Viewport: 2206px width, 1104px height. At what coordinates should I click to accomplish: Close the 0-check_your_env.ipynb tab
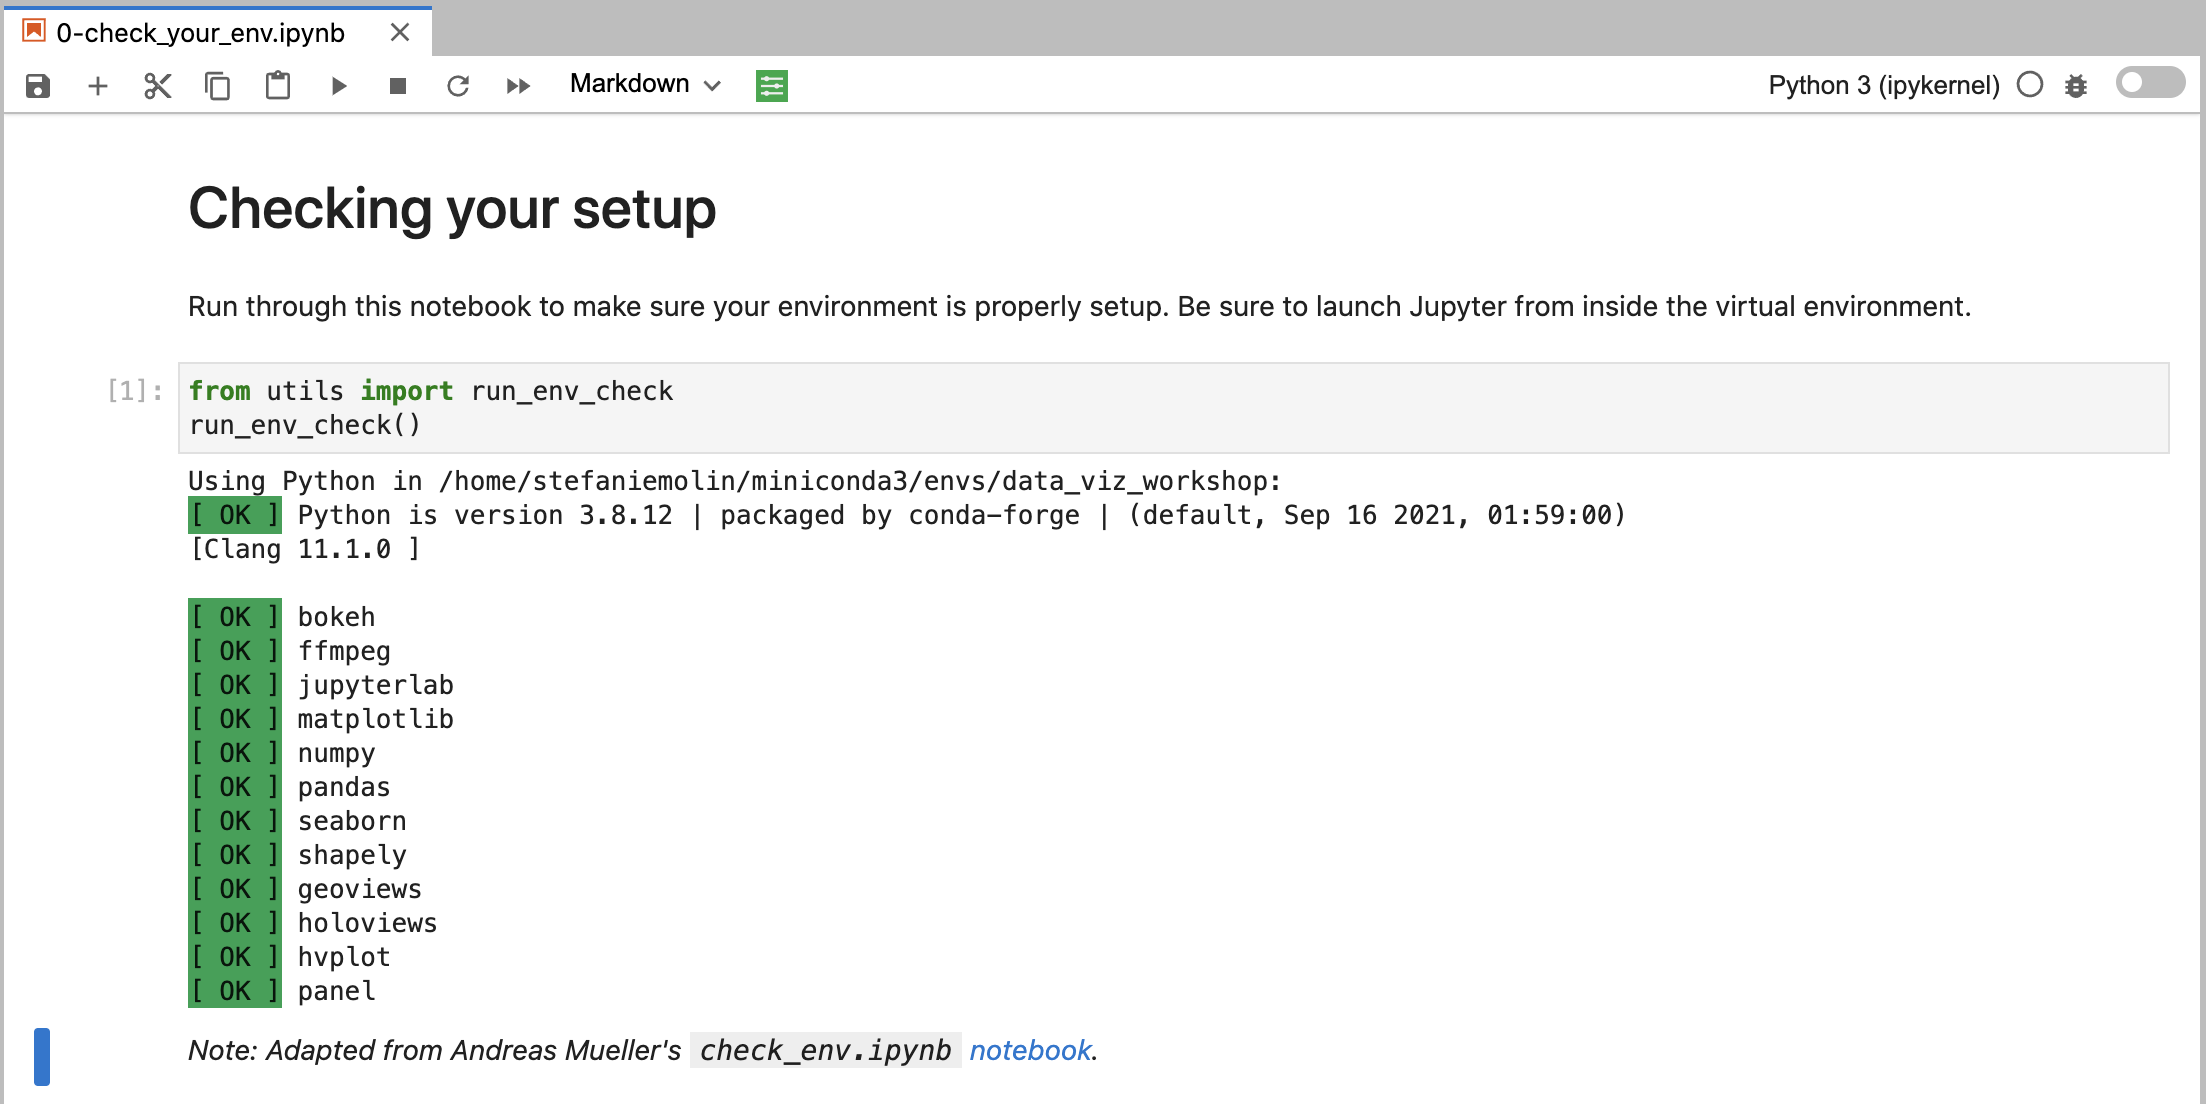click(400, 33)
